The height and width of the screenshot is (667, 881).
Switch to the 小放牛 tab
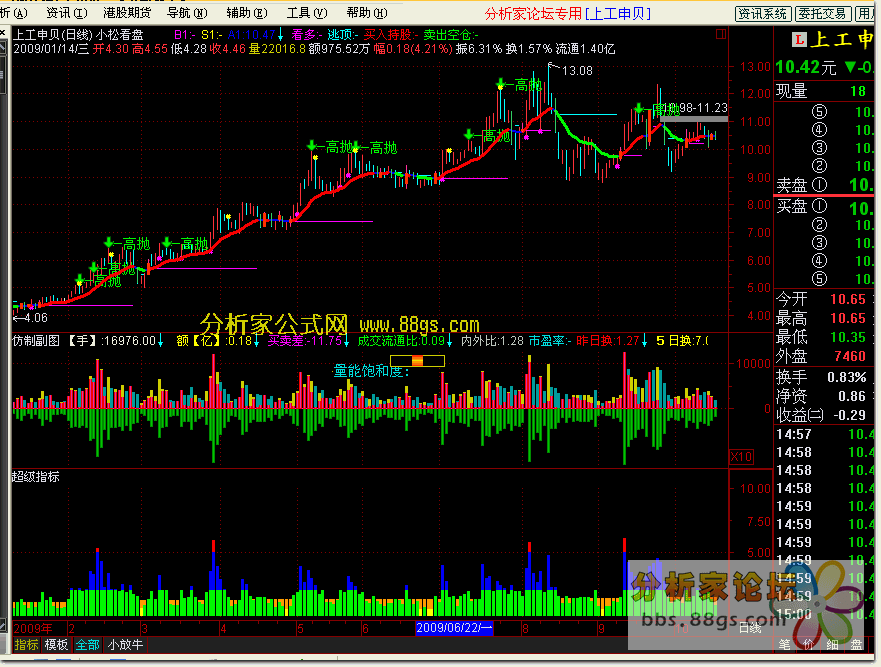point(125,645)
